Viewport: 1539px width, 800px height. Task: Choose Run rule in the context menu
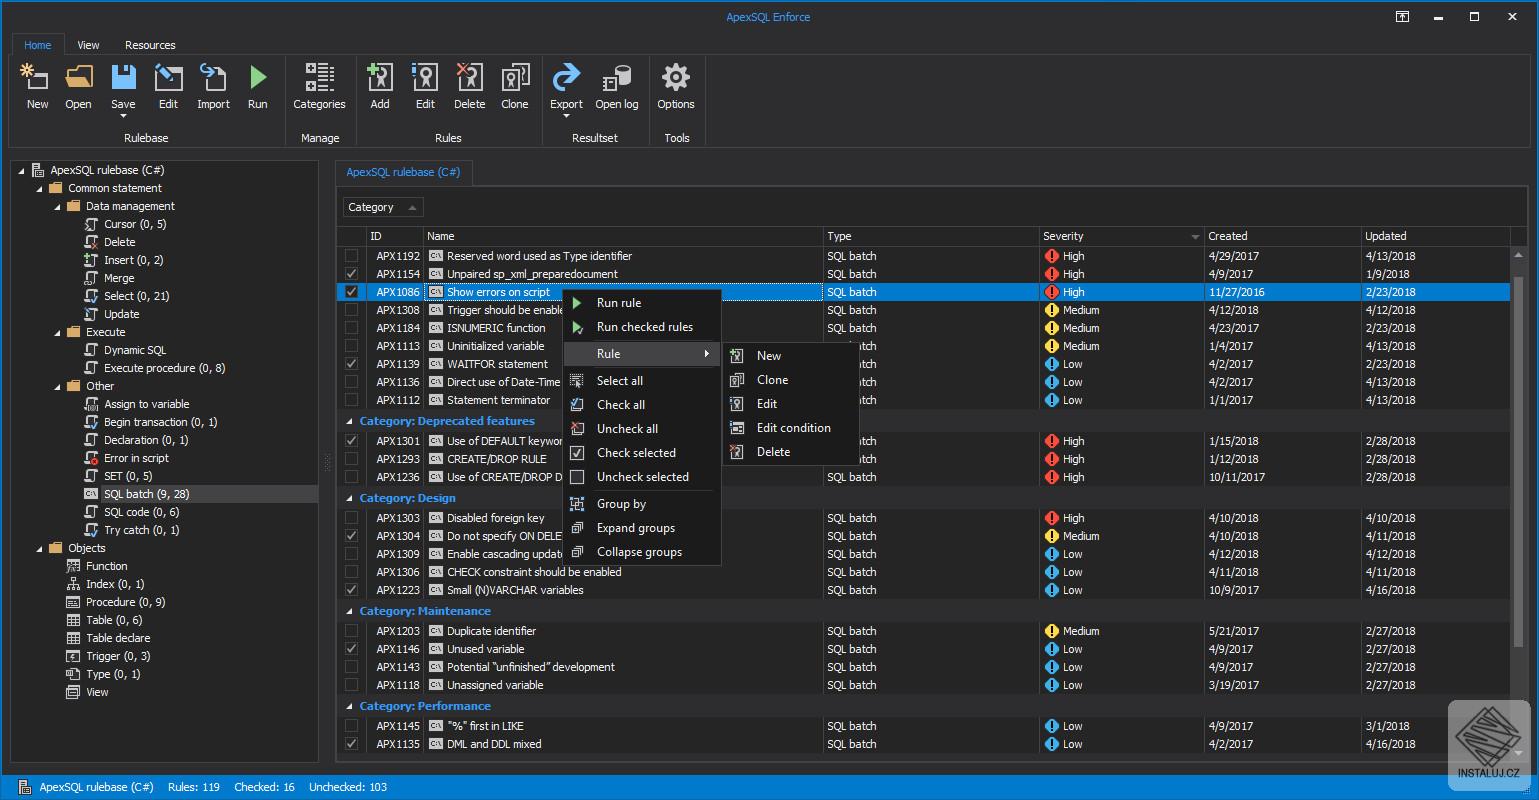642,303
